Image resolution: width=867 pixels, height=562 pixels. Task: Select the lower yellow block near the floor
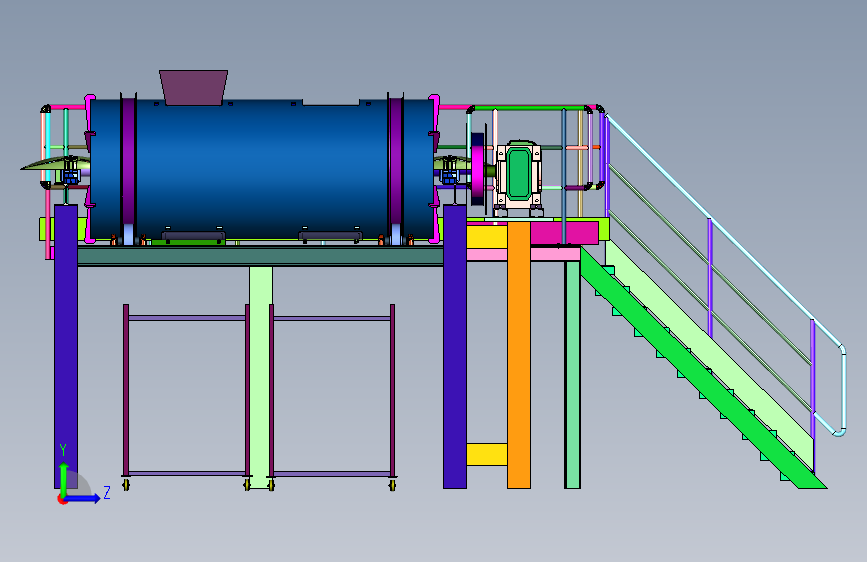[x=487, y=454]
